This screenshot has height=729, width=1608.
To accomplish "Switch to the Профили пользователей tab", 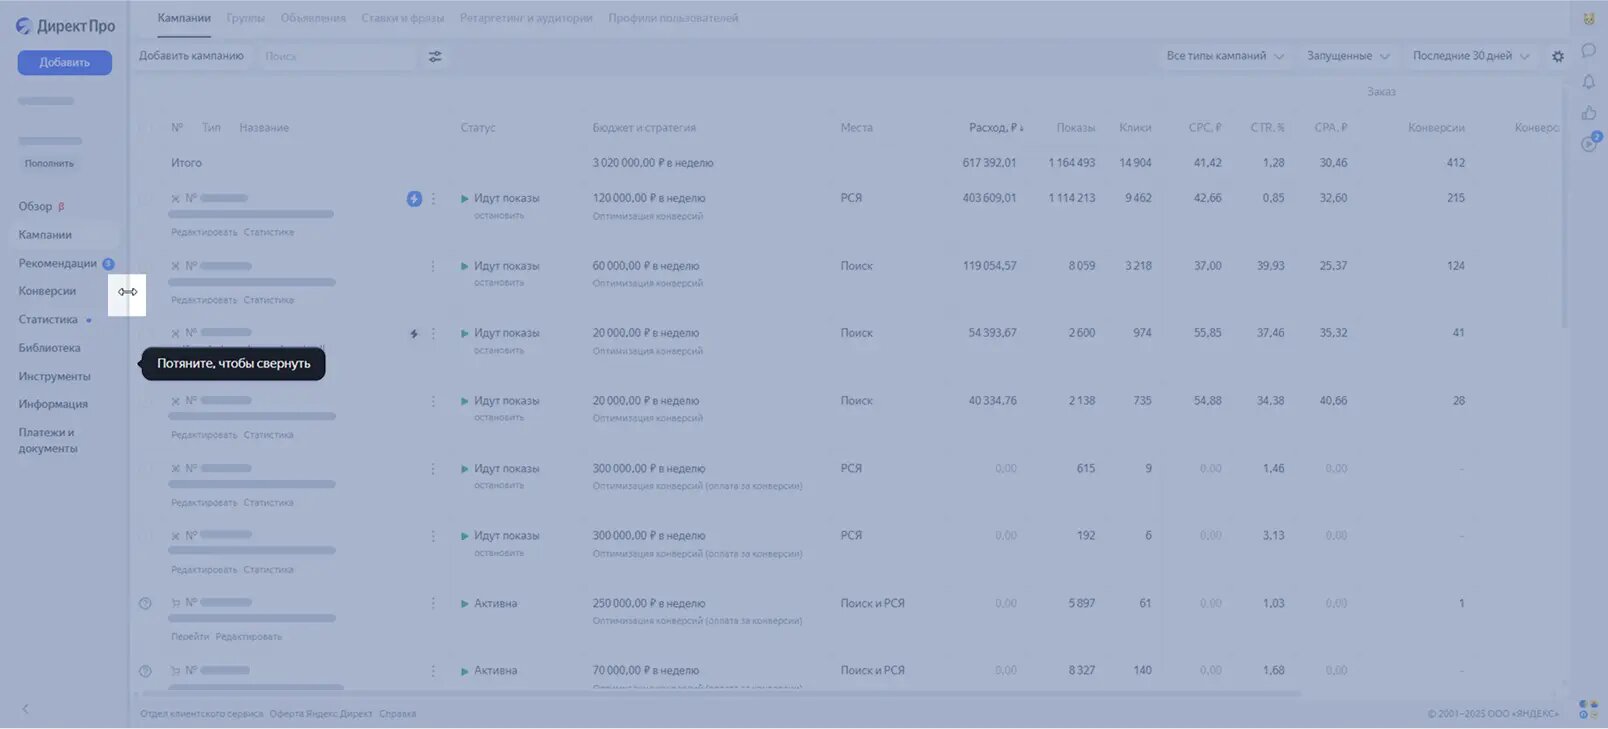I will [x=673, y=18].
